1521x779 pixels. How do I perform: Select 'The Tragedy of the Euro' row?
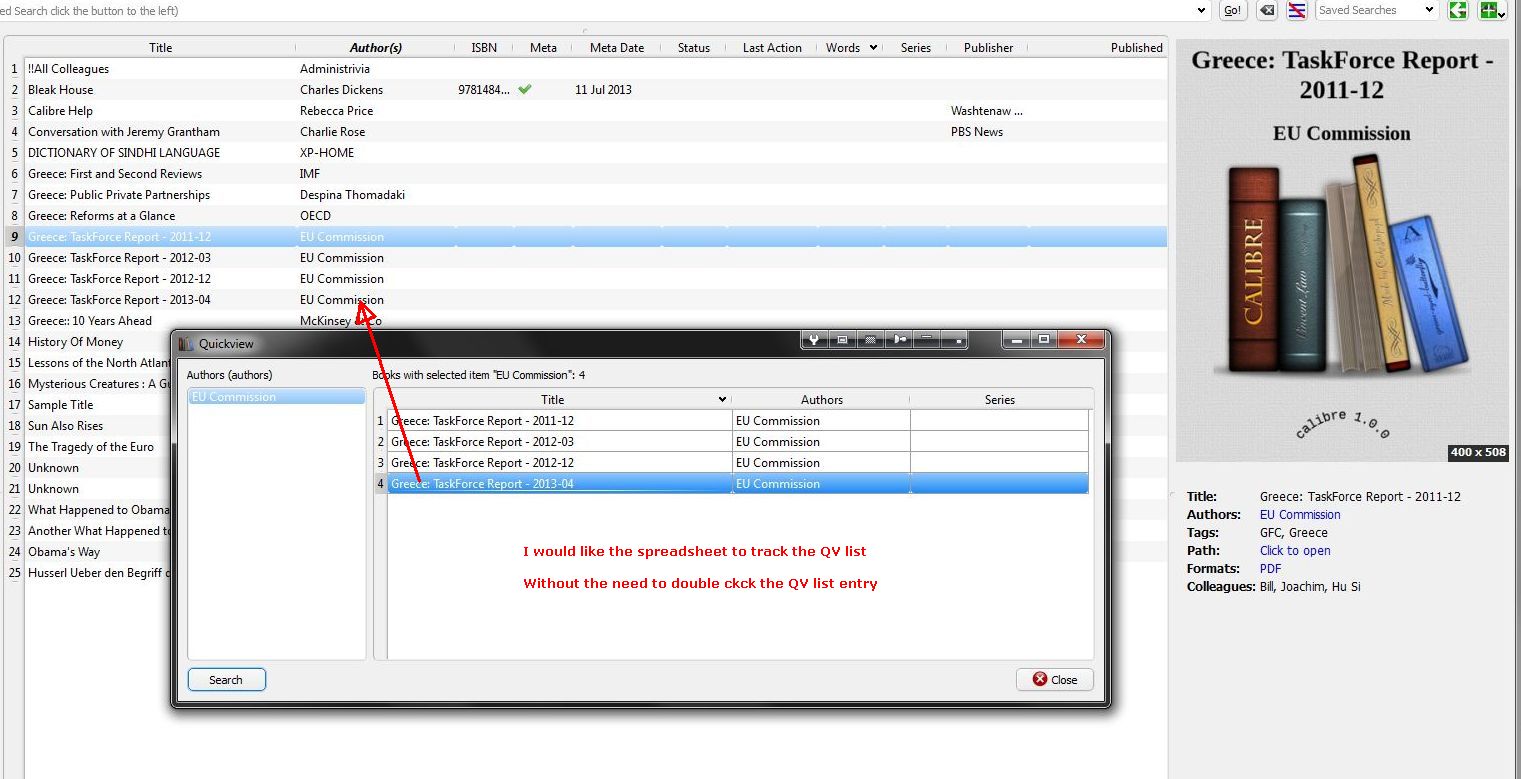point(98,447)
